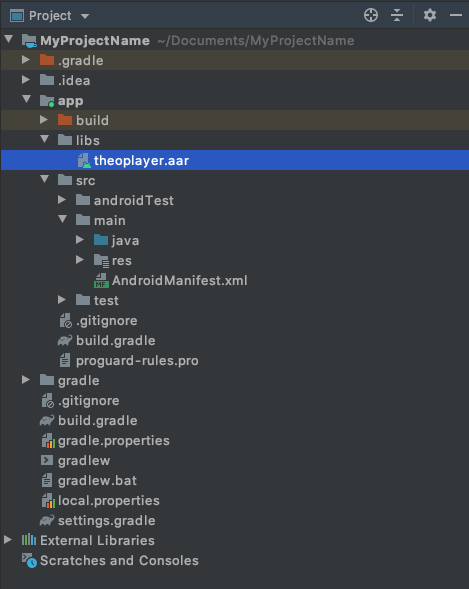Click the locate/select opened file crosshair icon
Screen dimensions: 469x589
tap(371, 15)
